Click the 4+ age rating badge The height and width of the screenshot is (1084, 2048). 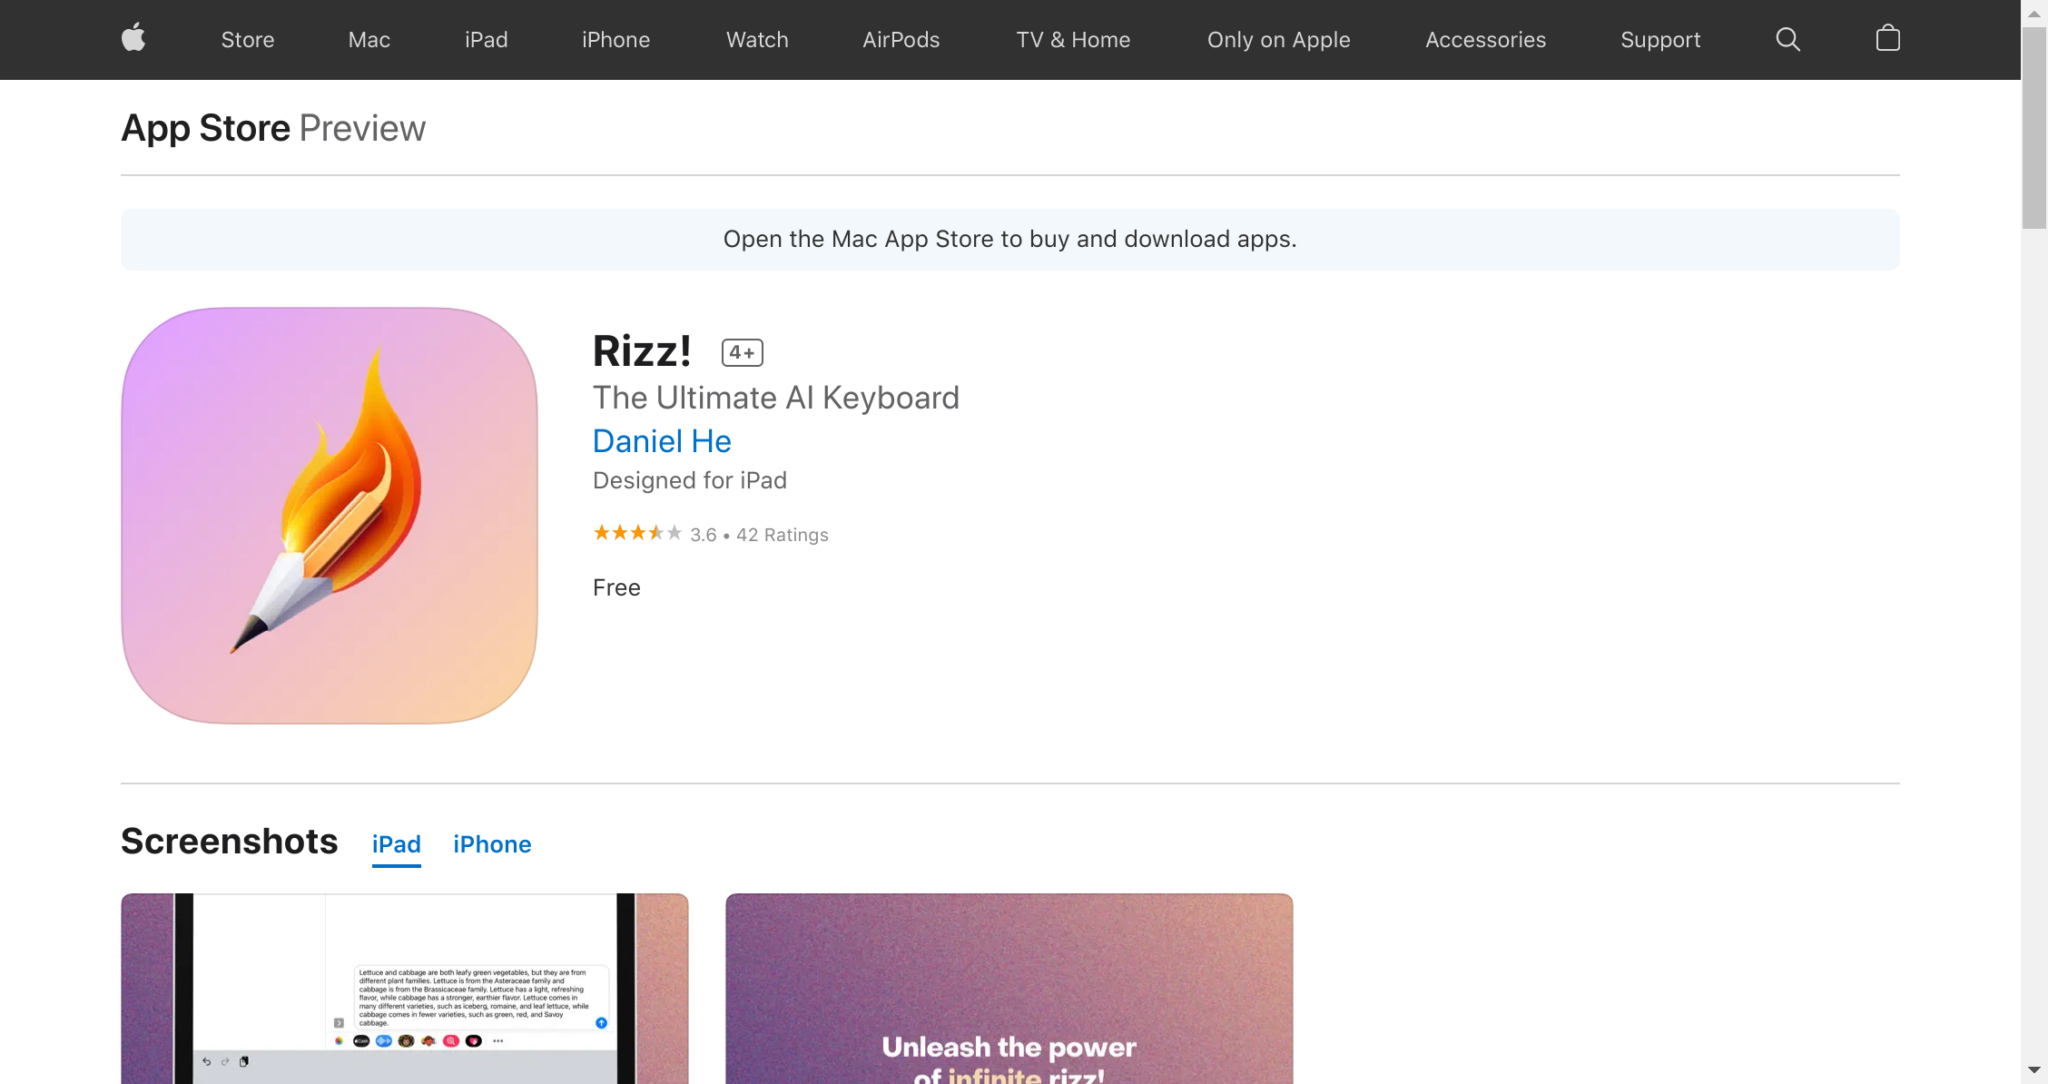tap(741, 351)
